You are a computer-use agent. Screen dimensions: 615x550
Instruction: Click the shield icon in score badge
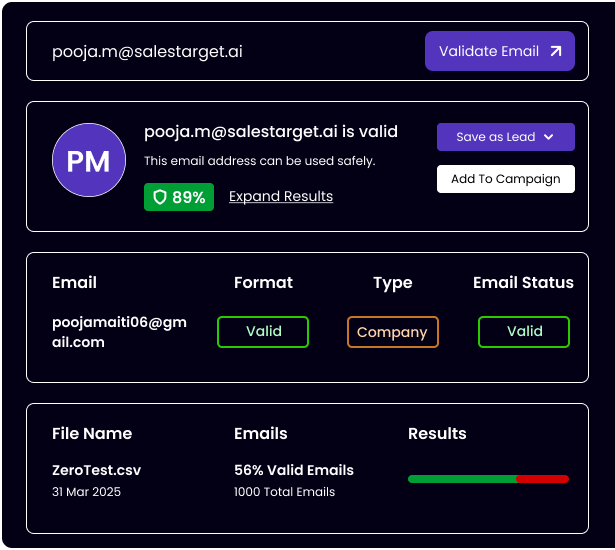click(159, 197)
